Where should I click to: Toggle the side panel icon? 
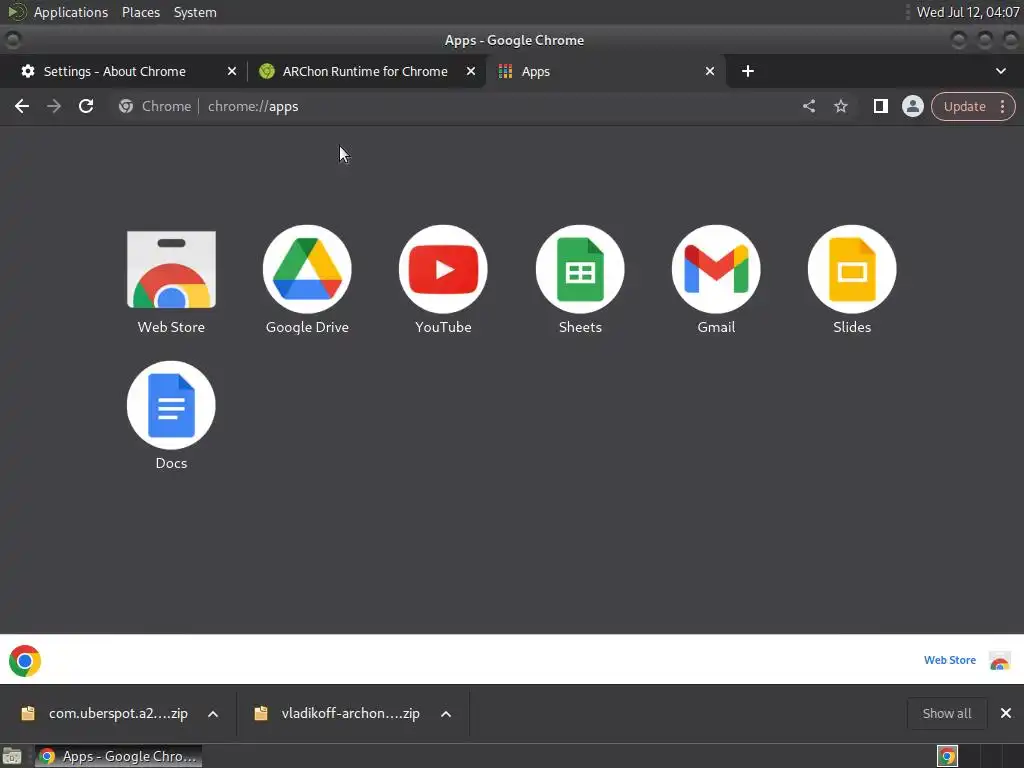pos(880,106)
